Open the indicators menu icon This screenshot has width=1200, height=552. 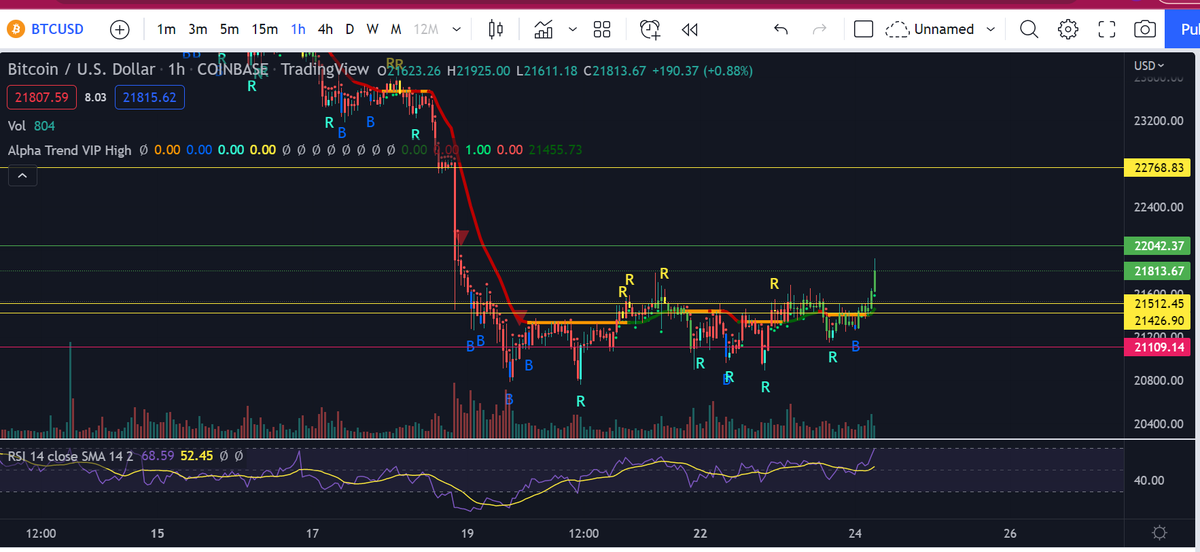tap(544, 29)
